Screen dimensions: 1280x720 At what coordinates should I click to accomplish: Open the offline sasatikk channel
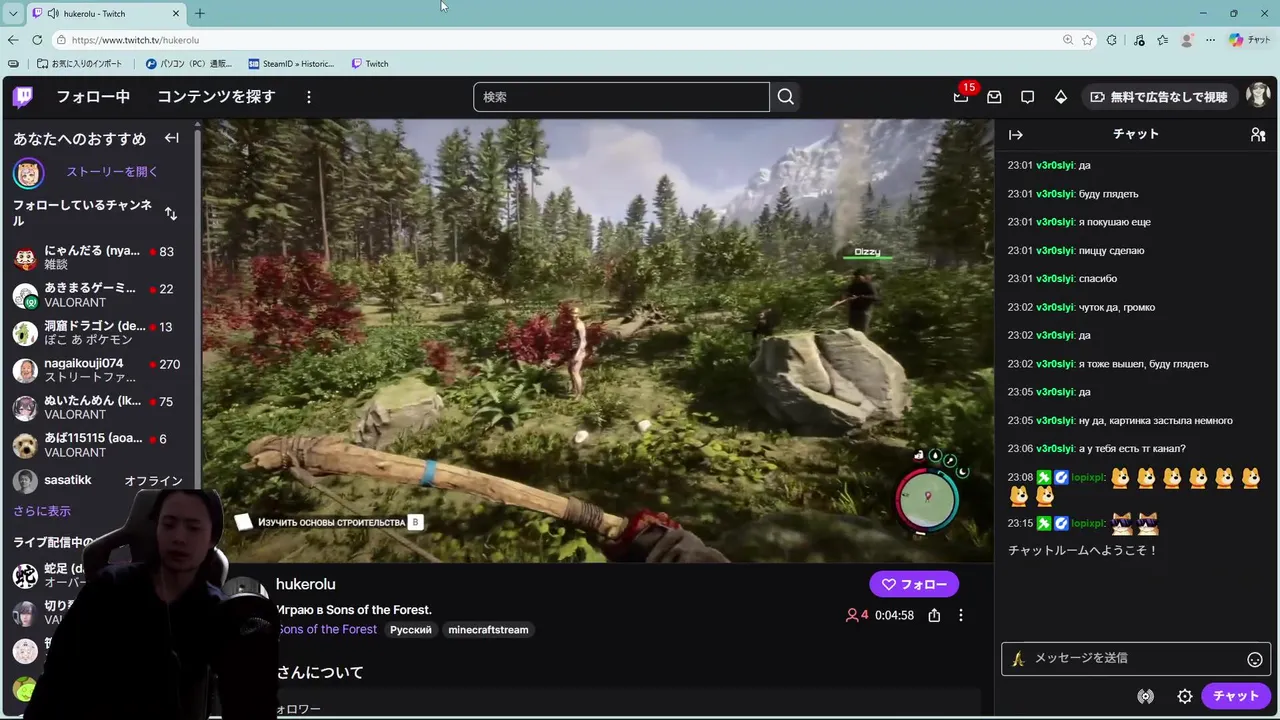pyautogui.click(x=100, y=481)
